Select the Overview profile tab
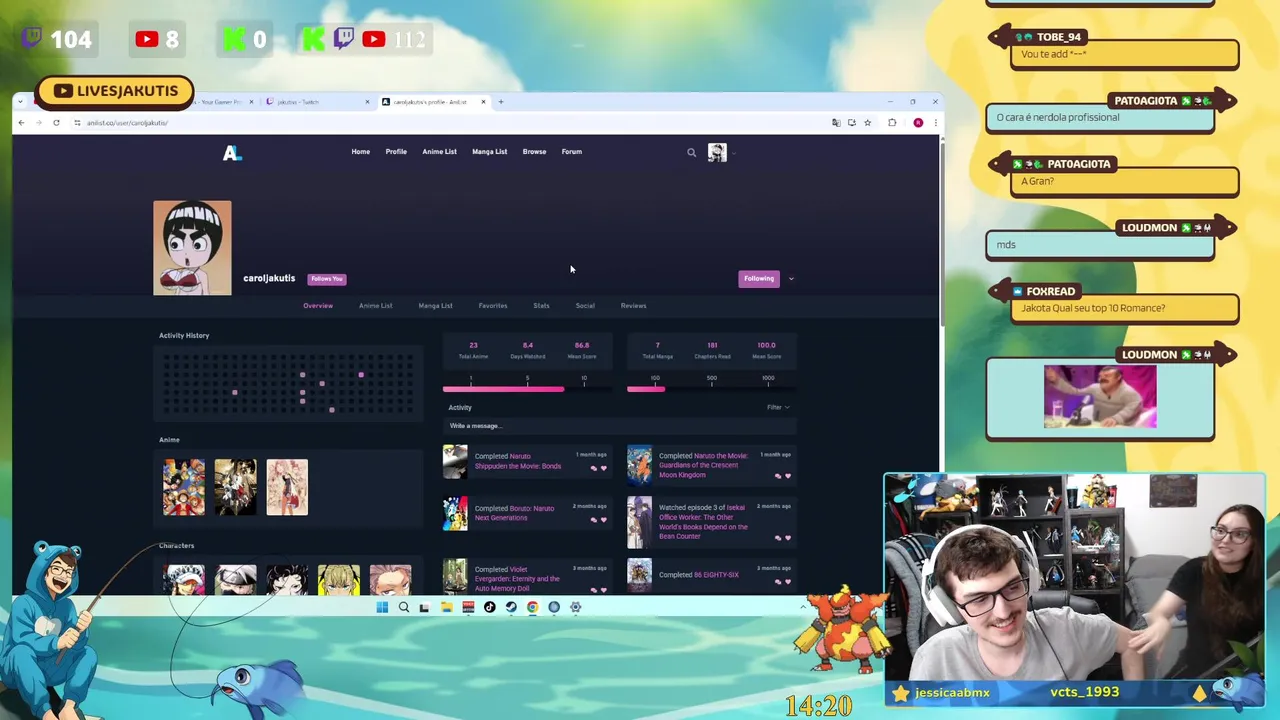The height and width of the screenshot is (720, 1280). pyautogui.click(x=318, y=306)
